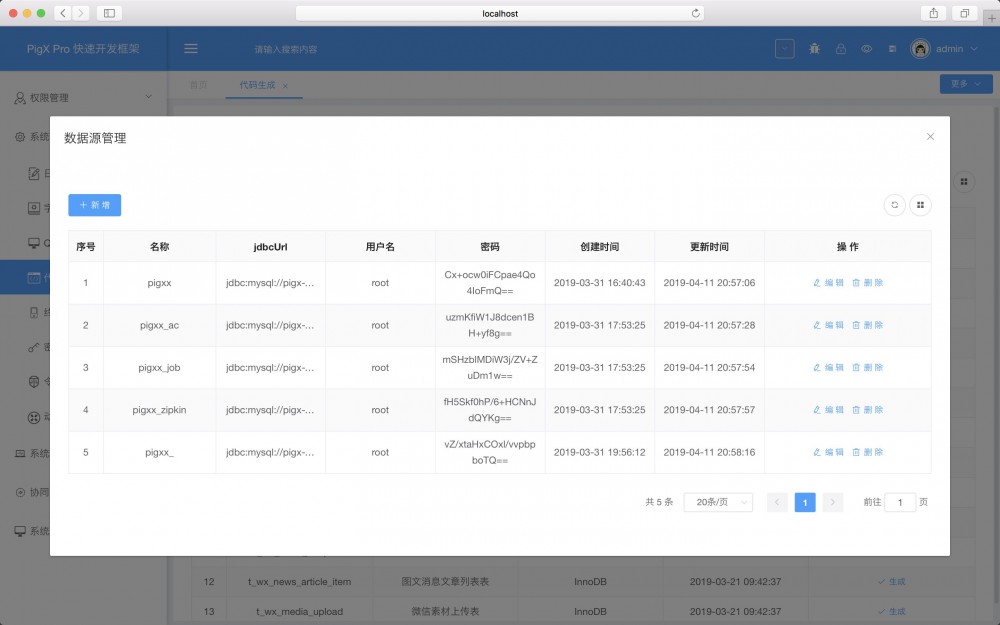The width and height of the screenshot is (1000, 625).
Task: Delete the pigxx_zipkin row
Action: 867,410
